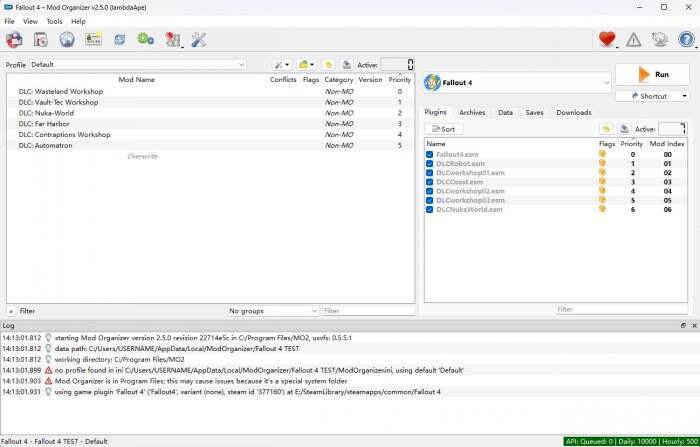Select the Plugins tab
Image resolution: width=700 pixels, height=447 pixels.
click(x=435, y=112)
